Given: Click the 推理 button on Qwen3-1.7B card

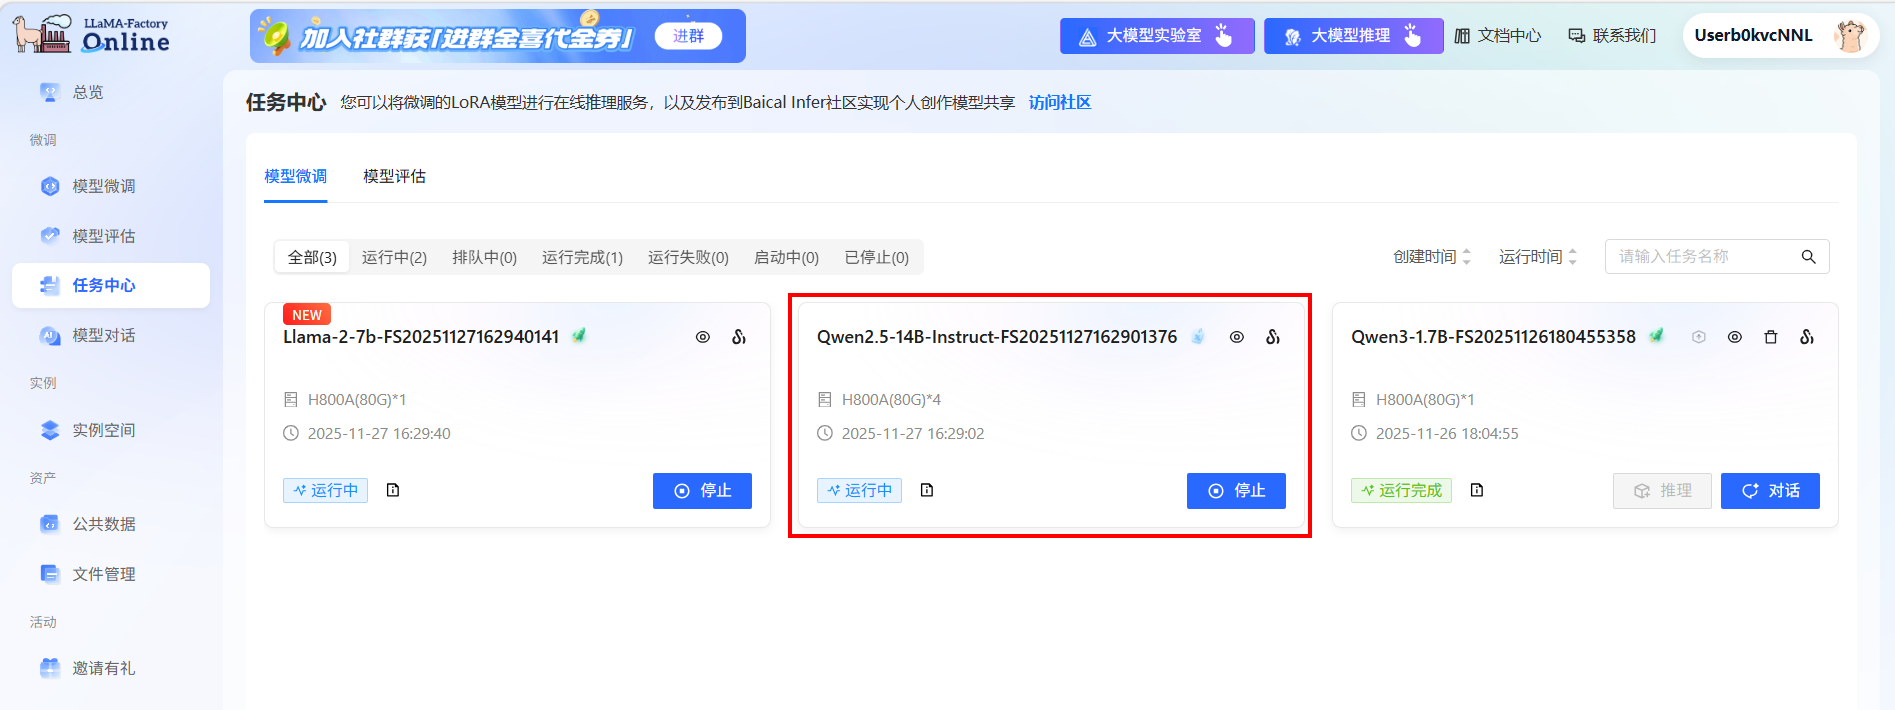Looking at the screenshot, I should pyautogui.click(x=1662, y=491).
